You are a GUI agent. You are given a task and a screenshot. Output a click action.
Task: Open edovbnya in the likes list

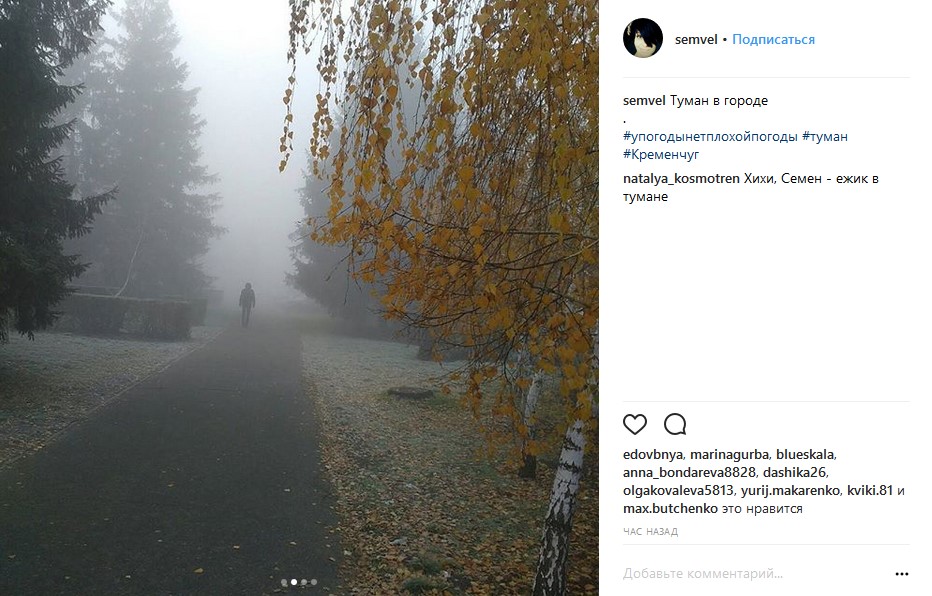[653, 455]
